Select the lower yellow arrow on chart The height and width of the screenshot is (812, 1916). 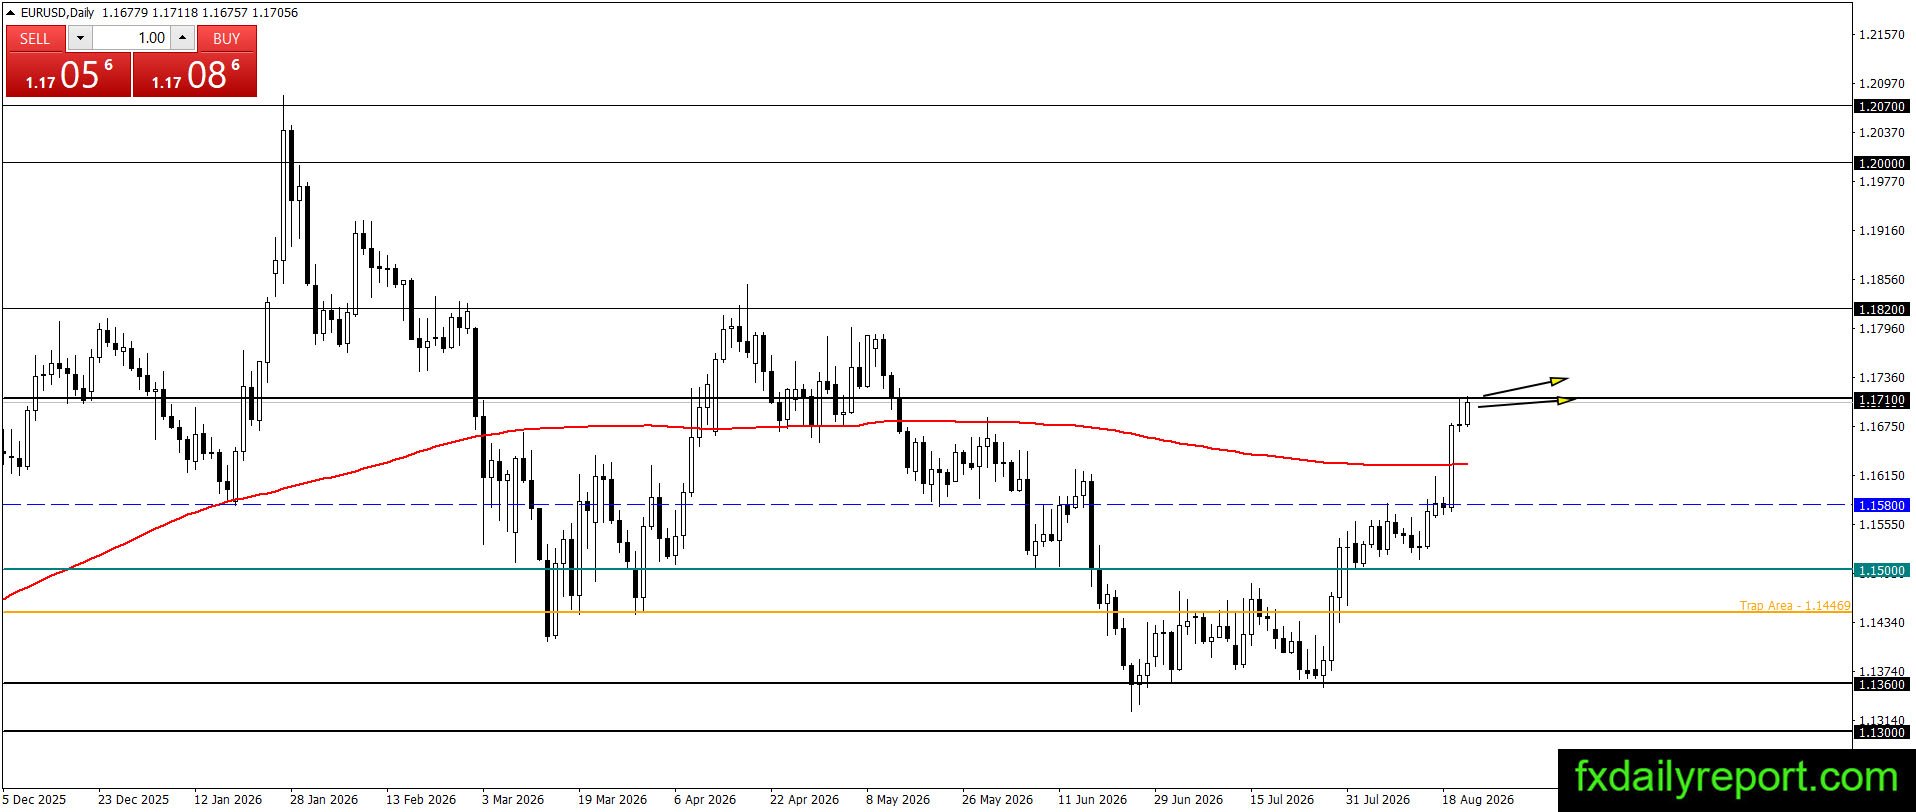(x=1527, y=402)
